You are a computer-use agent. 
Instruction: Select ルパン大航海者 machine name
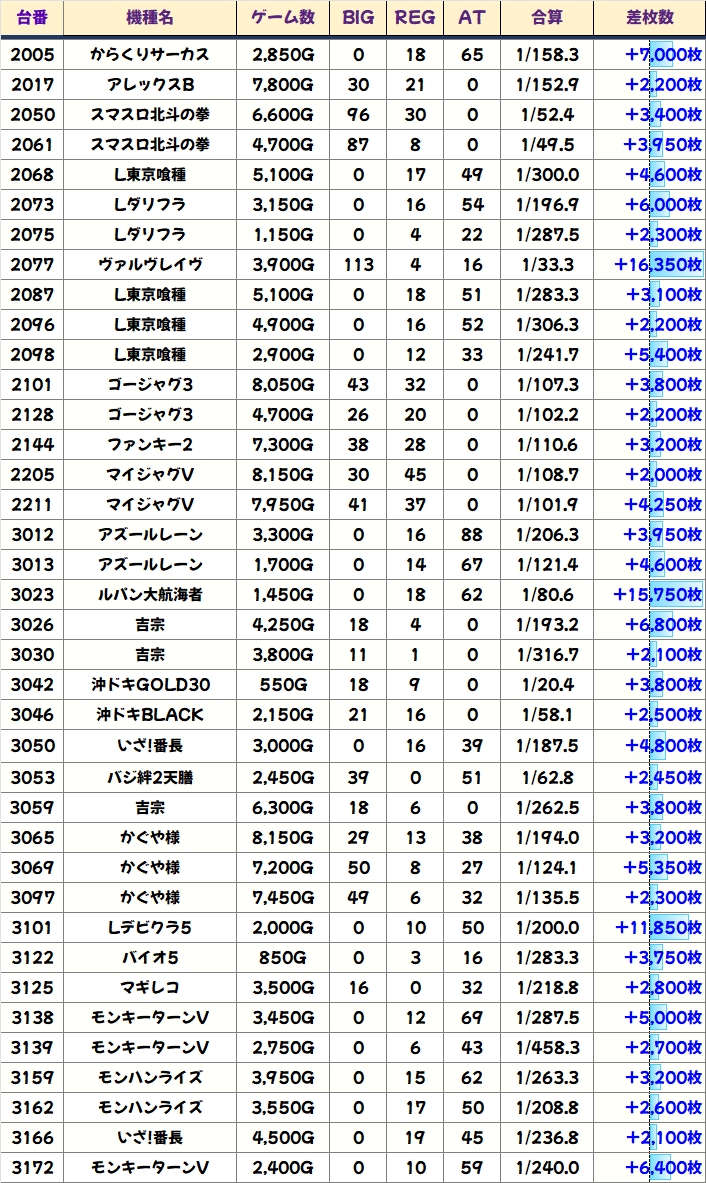(150, 595)
